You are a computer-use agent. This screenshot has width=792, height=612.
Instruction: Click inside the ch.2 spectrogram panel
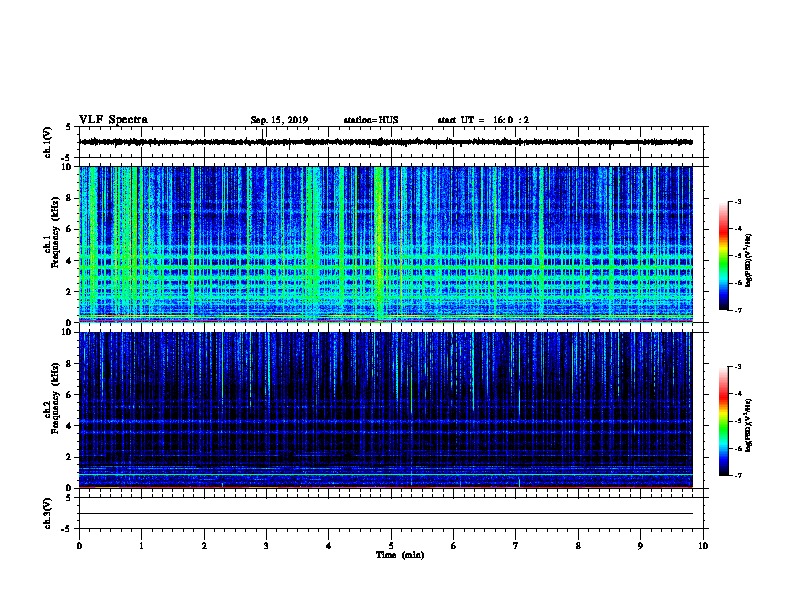[x=386, y=410]
